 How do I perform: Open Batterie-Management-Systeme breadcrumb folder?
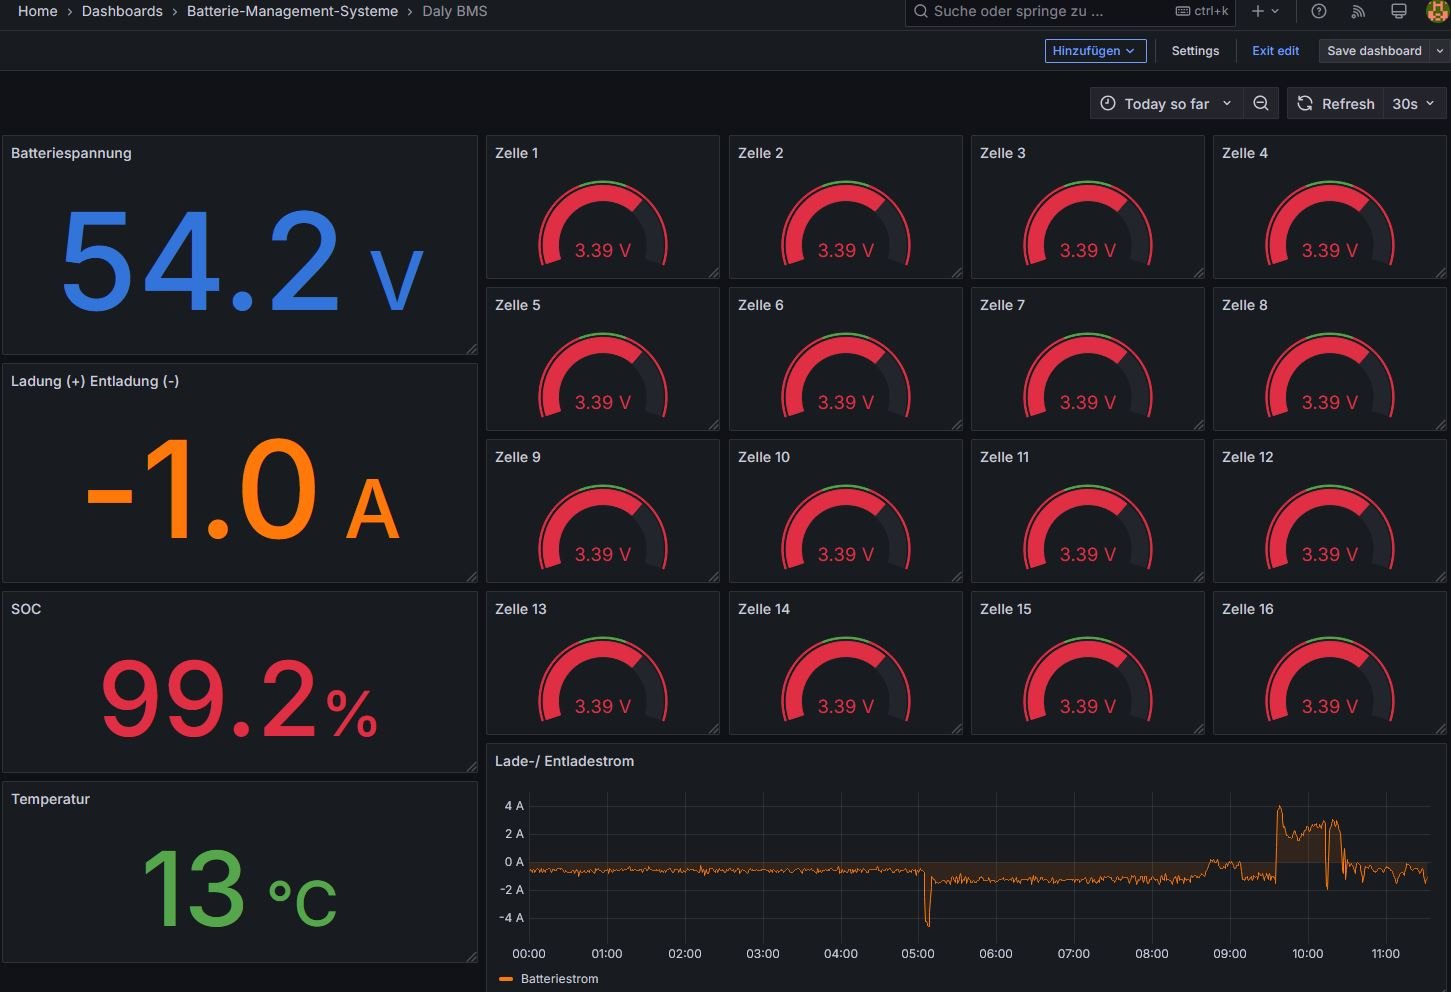click(292, 11)
